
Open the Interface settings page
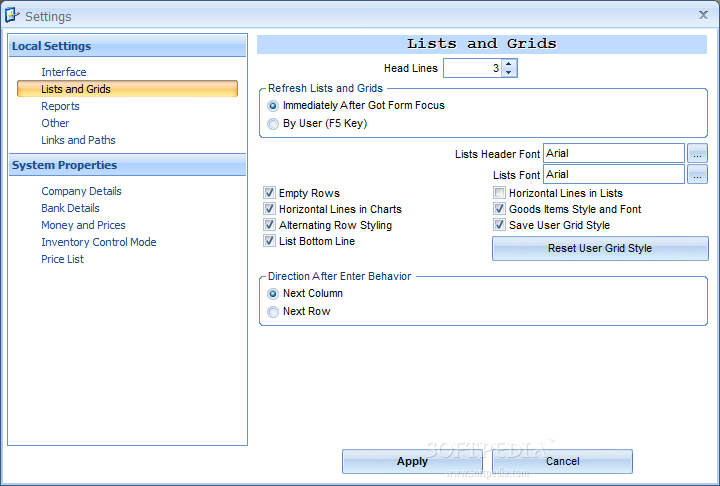point(64,72)
